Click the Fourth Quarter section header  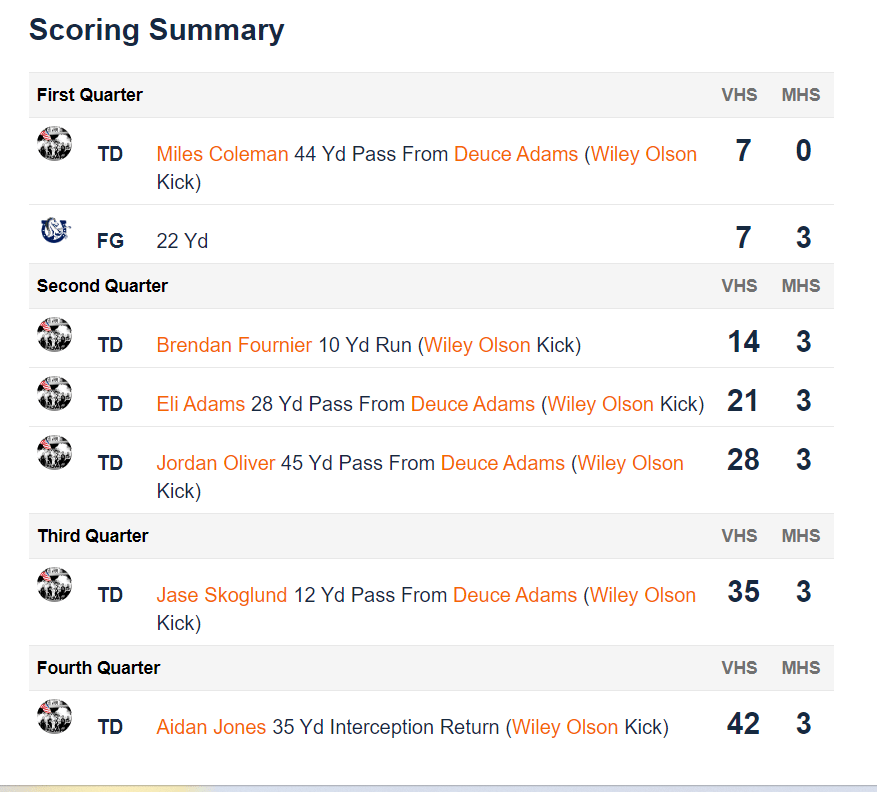pos(97,667)
